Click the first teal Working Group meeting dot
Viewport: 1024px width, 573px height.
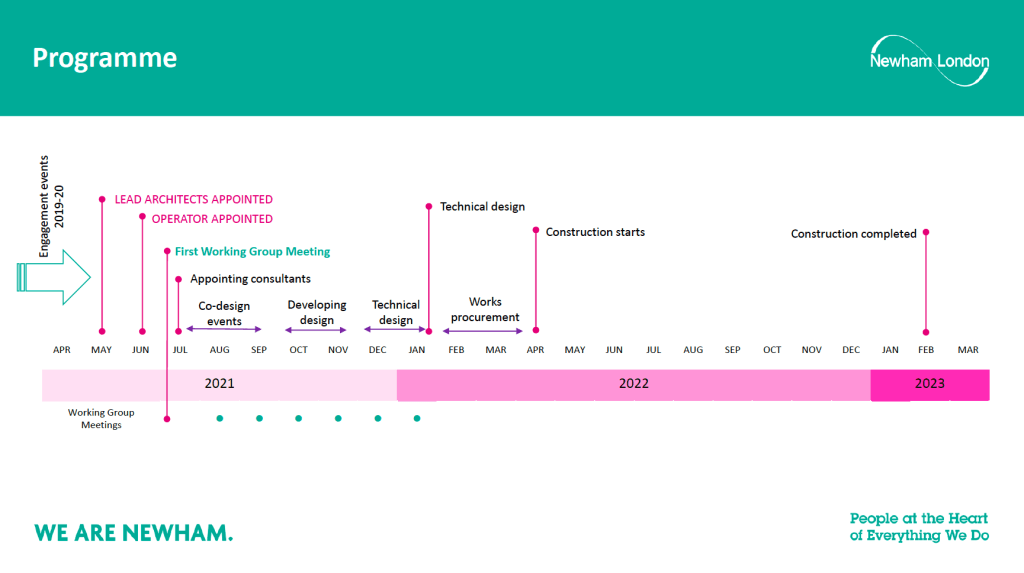219,418
